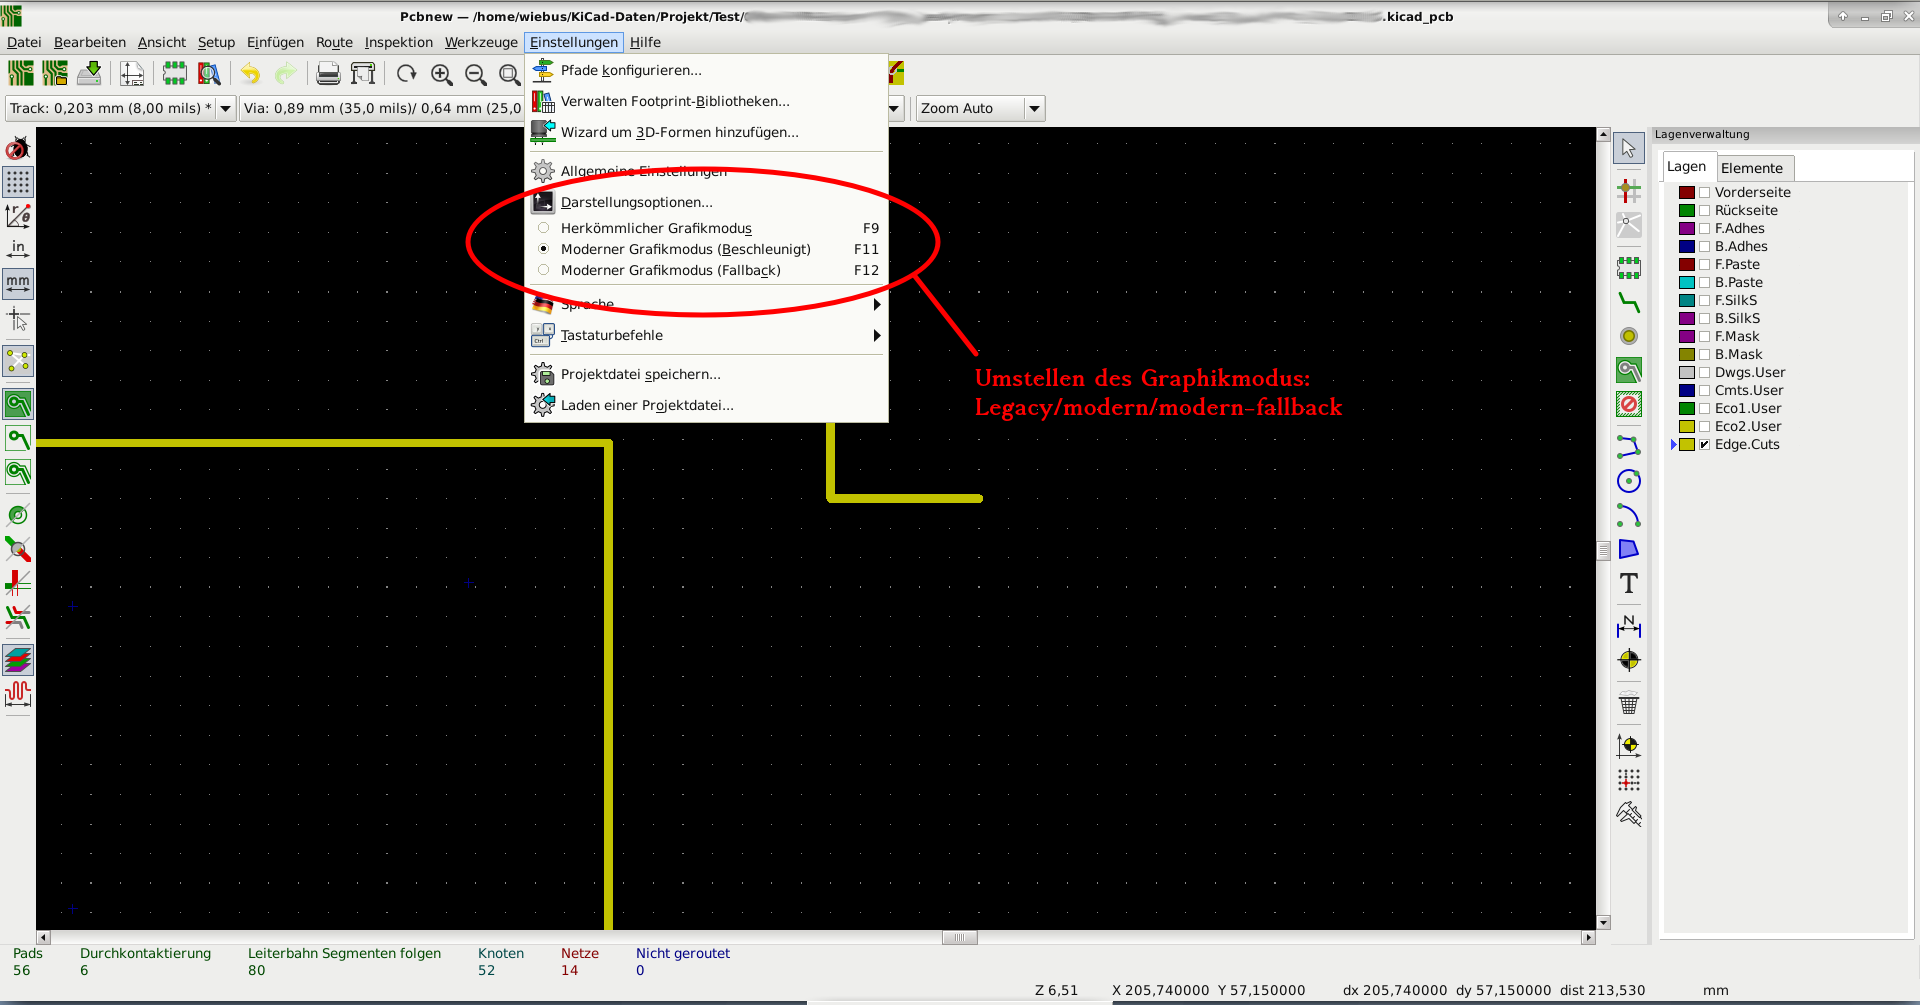Select the add filled zone tool
Image resolution: width=1920 pixels, height=1005 pixels.
(1629, 370)
